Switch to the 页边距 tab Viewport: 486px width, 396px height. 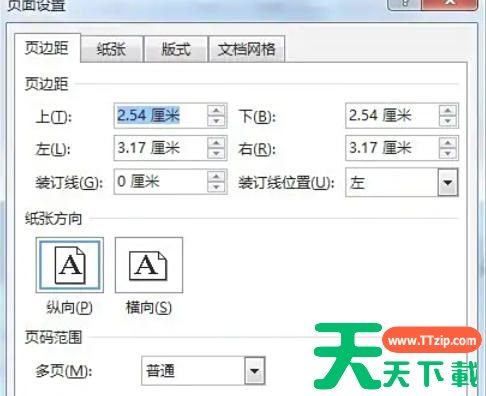47,48
